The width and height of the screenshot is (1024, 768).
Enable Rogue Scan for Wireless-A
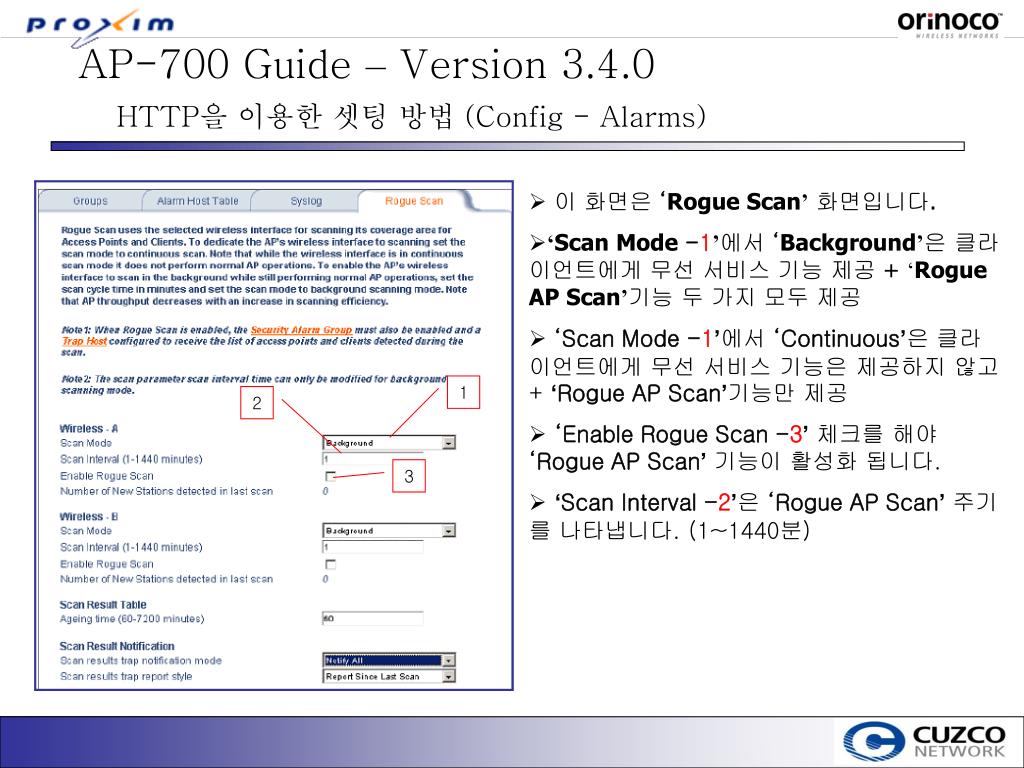click(330, 476)
